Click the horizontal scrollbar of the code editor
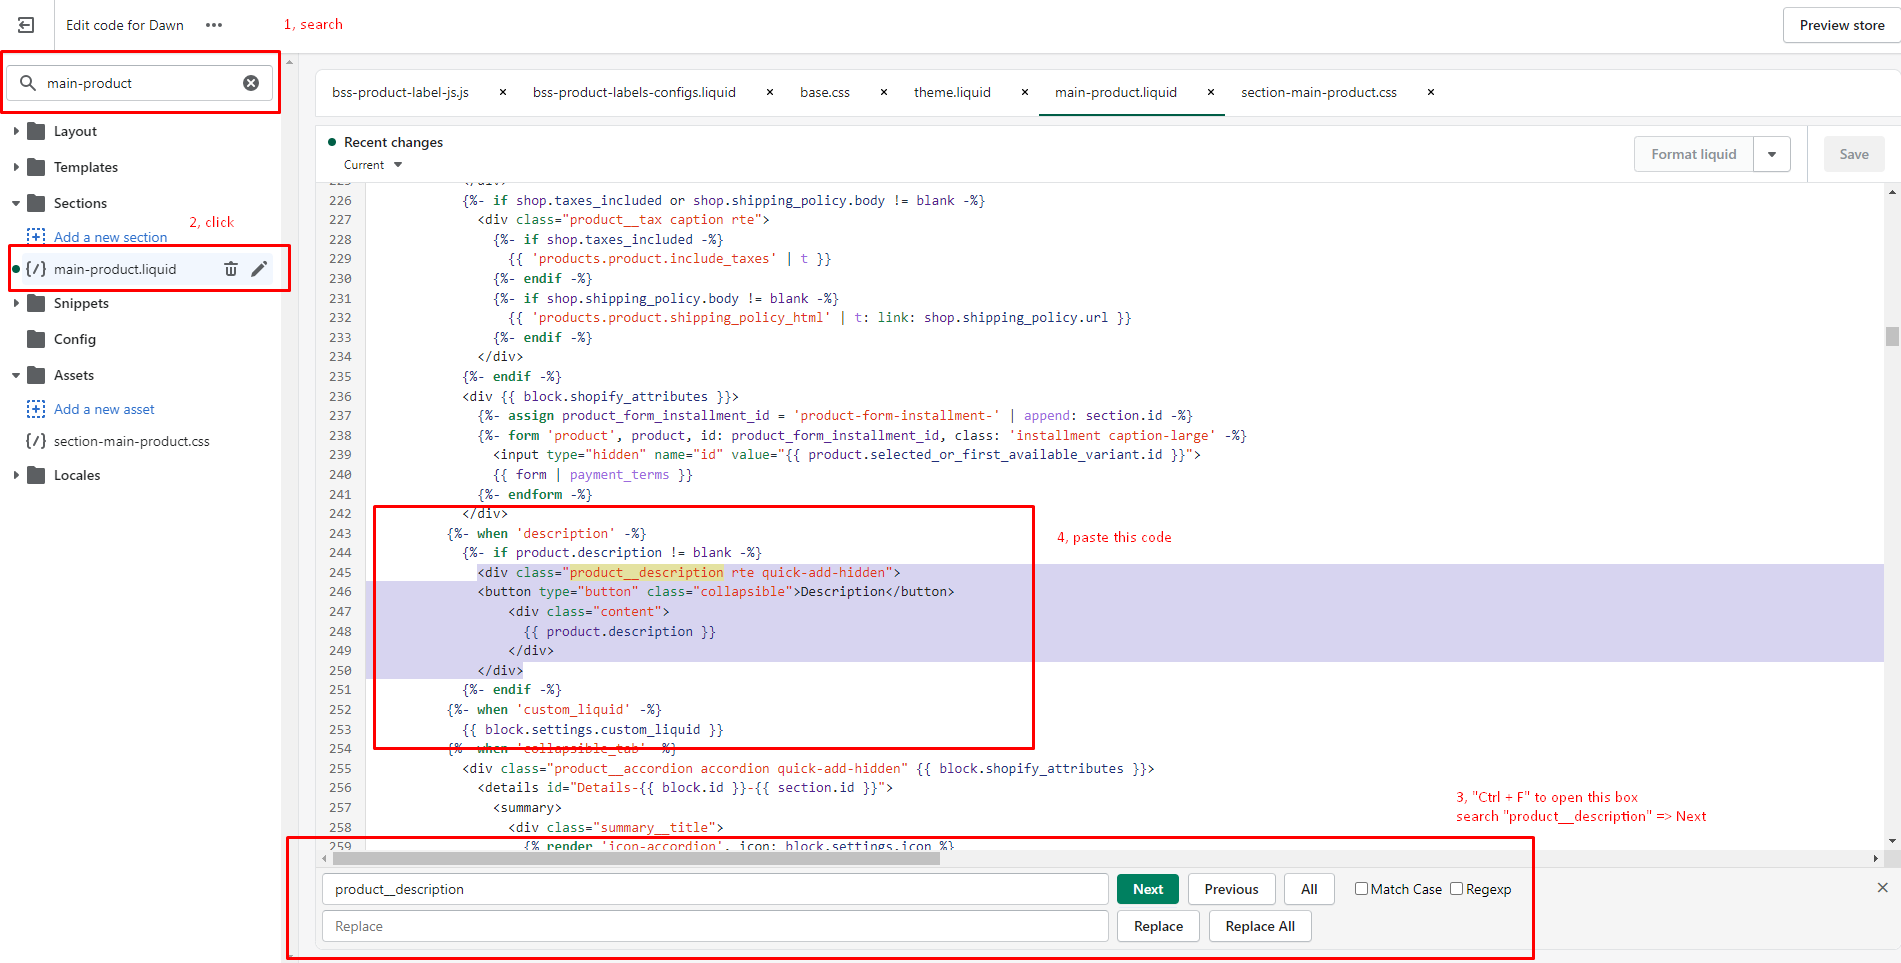 (636, 858)
